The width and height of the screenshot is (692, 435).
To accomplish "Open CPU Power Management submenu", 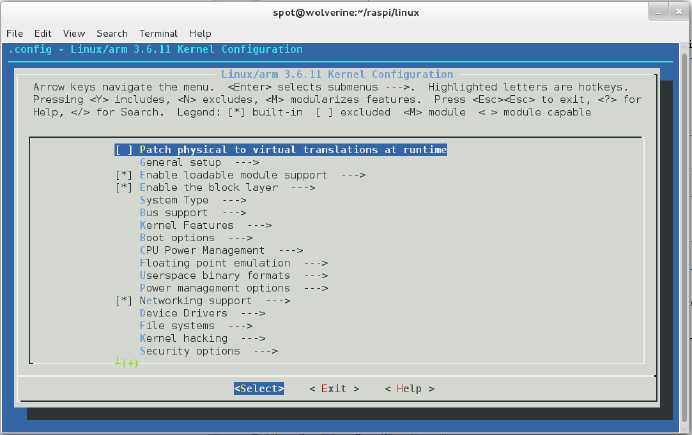I will point(221,251).
